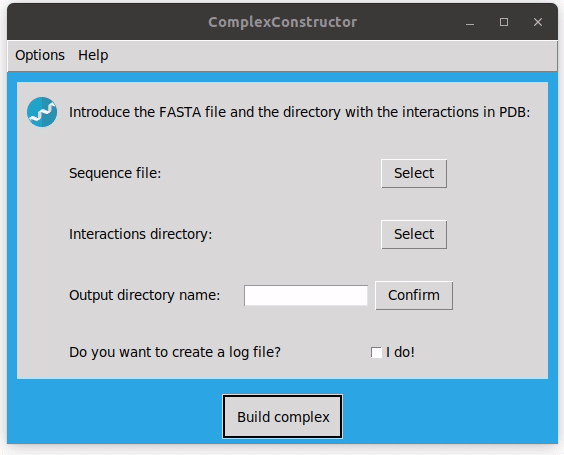Click the 'Sequence file:' label
The width and height of the screenshot is (564, 455).
(115, 173)
